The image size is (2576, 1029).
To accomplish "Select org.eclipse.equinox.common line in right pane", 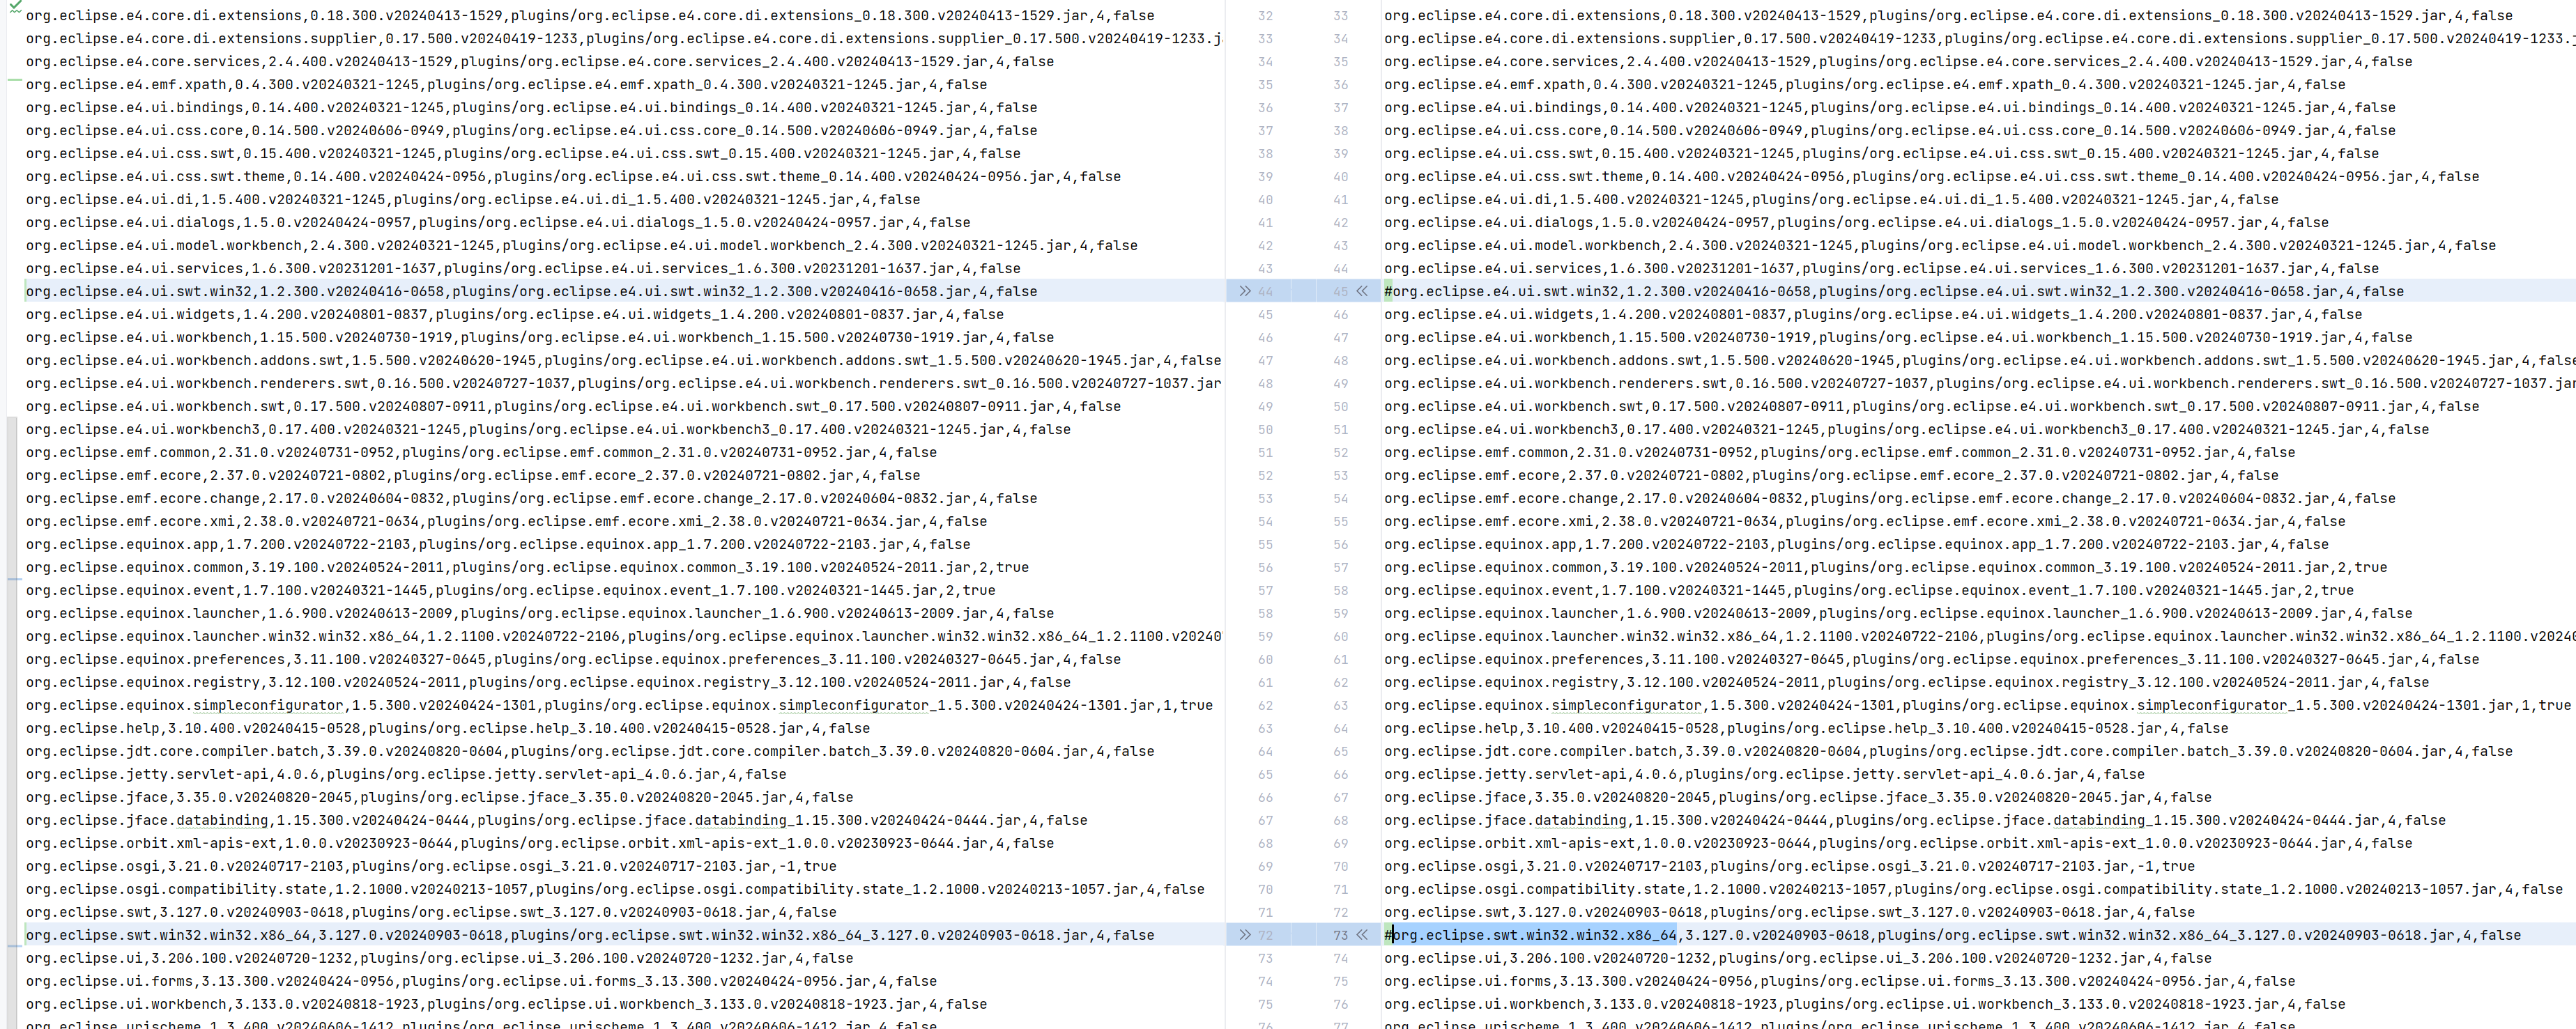I will (x=1885, y=567).
